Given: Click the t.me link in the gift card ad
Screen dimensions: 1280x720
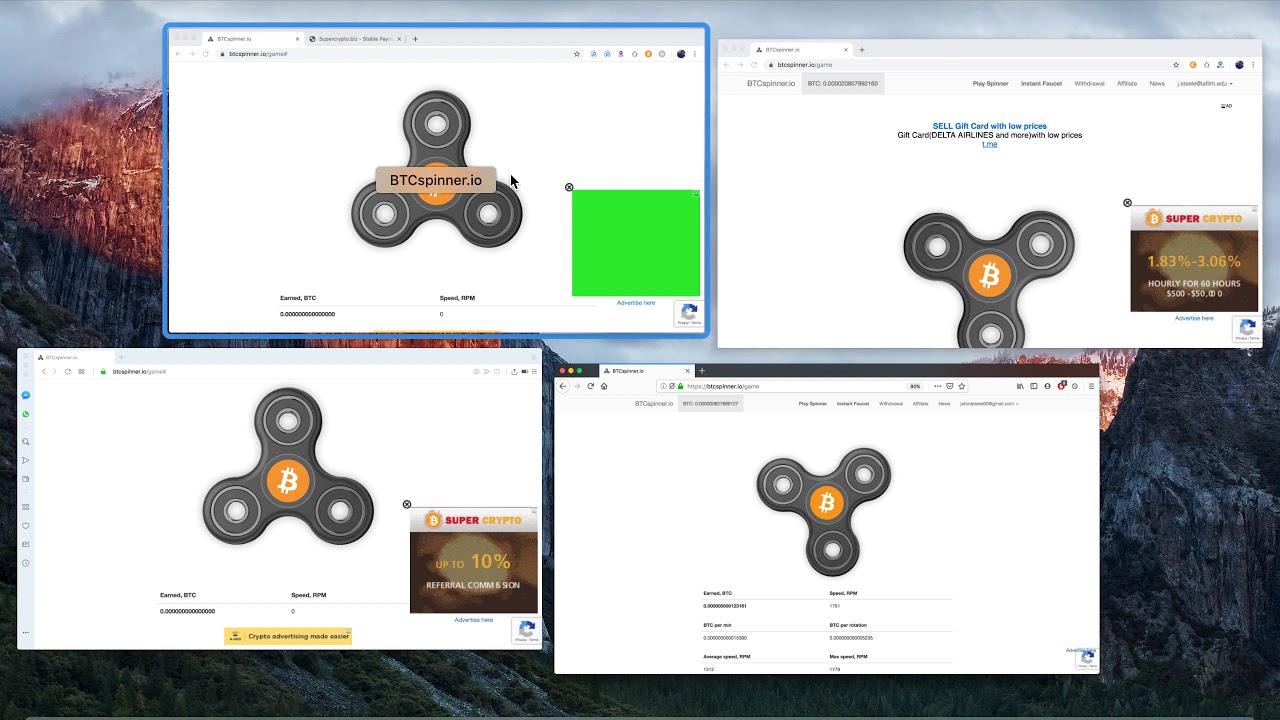Looking at the screenshot, I should click(x=990, y=144).
